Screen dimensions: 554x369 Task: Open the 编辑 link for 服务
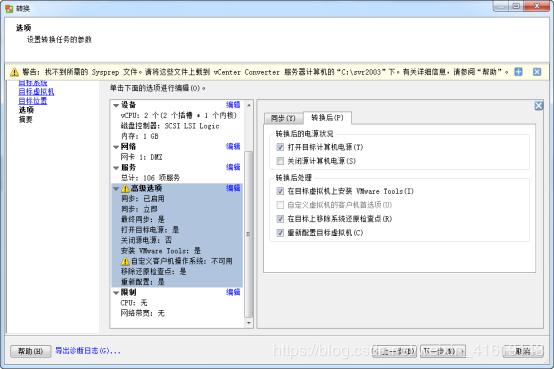233,167
